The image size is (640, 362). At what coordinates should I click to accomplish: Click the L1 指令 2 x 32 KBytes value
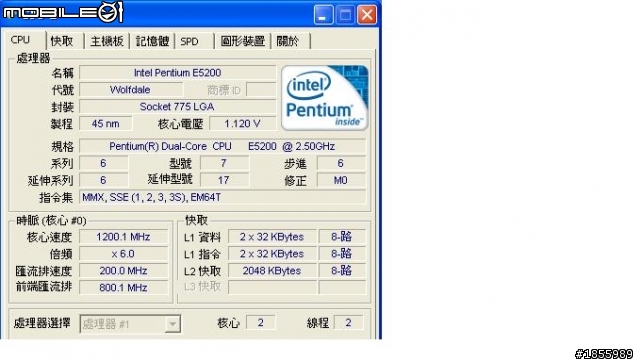(x=272, y=254)
